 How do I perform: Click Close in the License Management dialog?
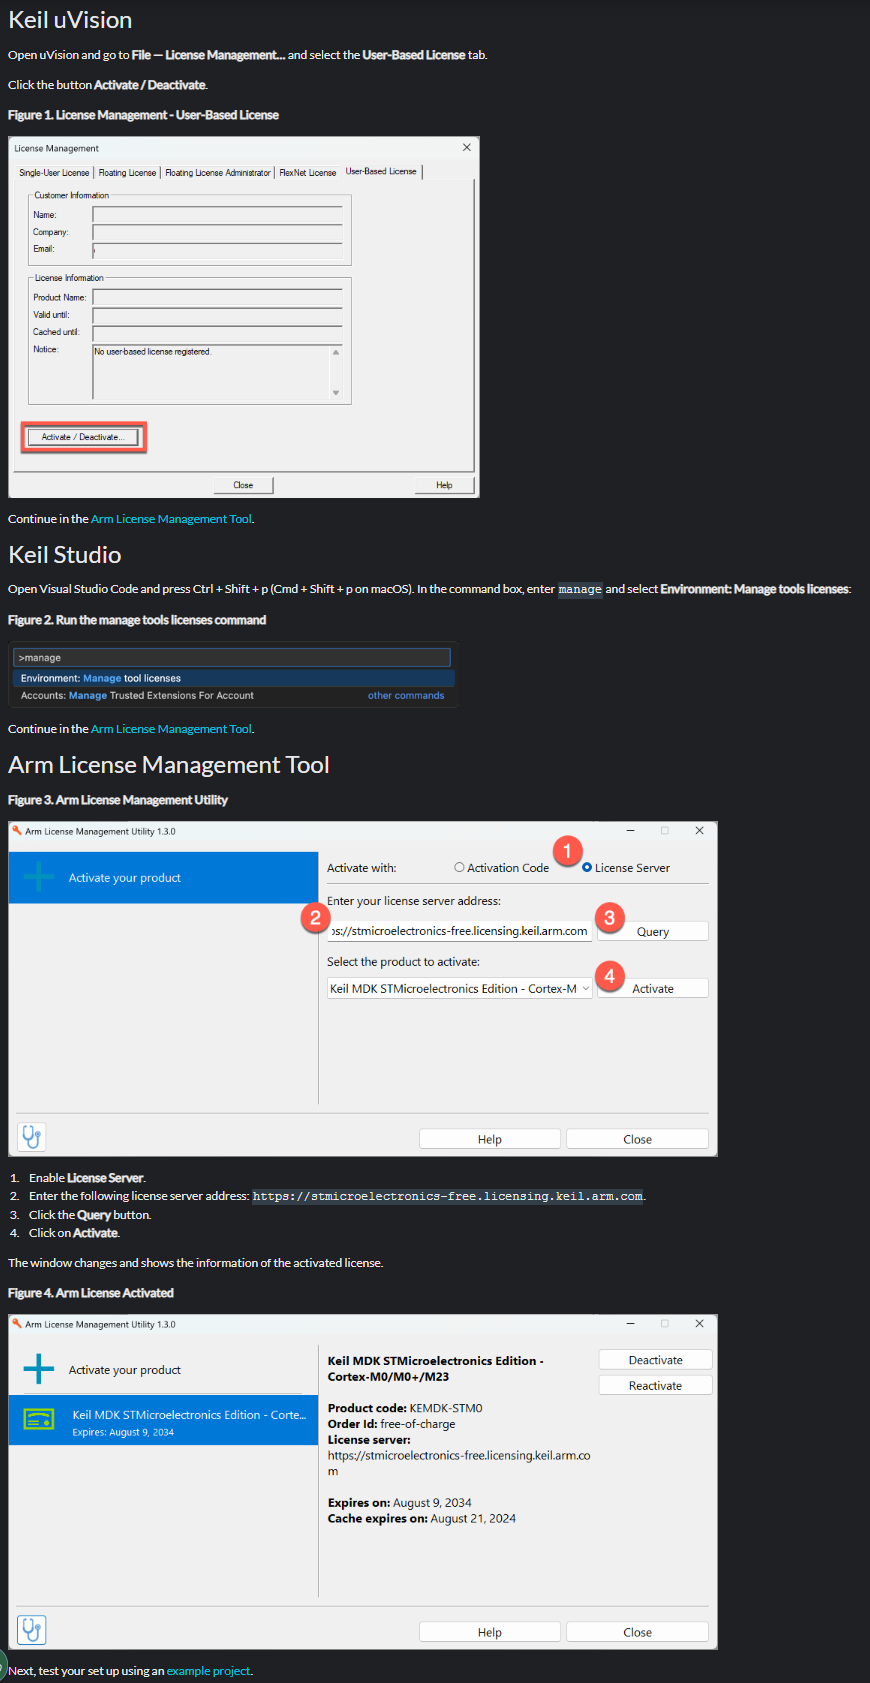pyautogui.click(x=243, y=485)
